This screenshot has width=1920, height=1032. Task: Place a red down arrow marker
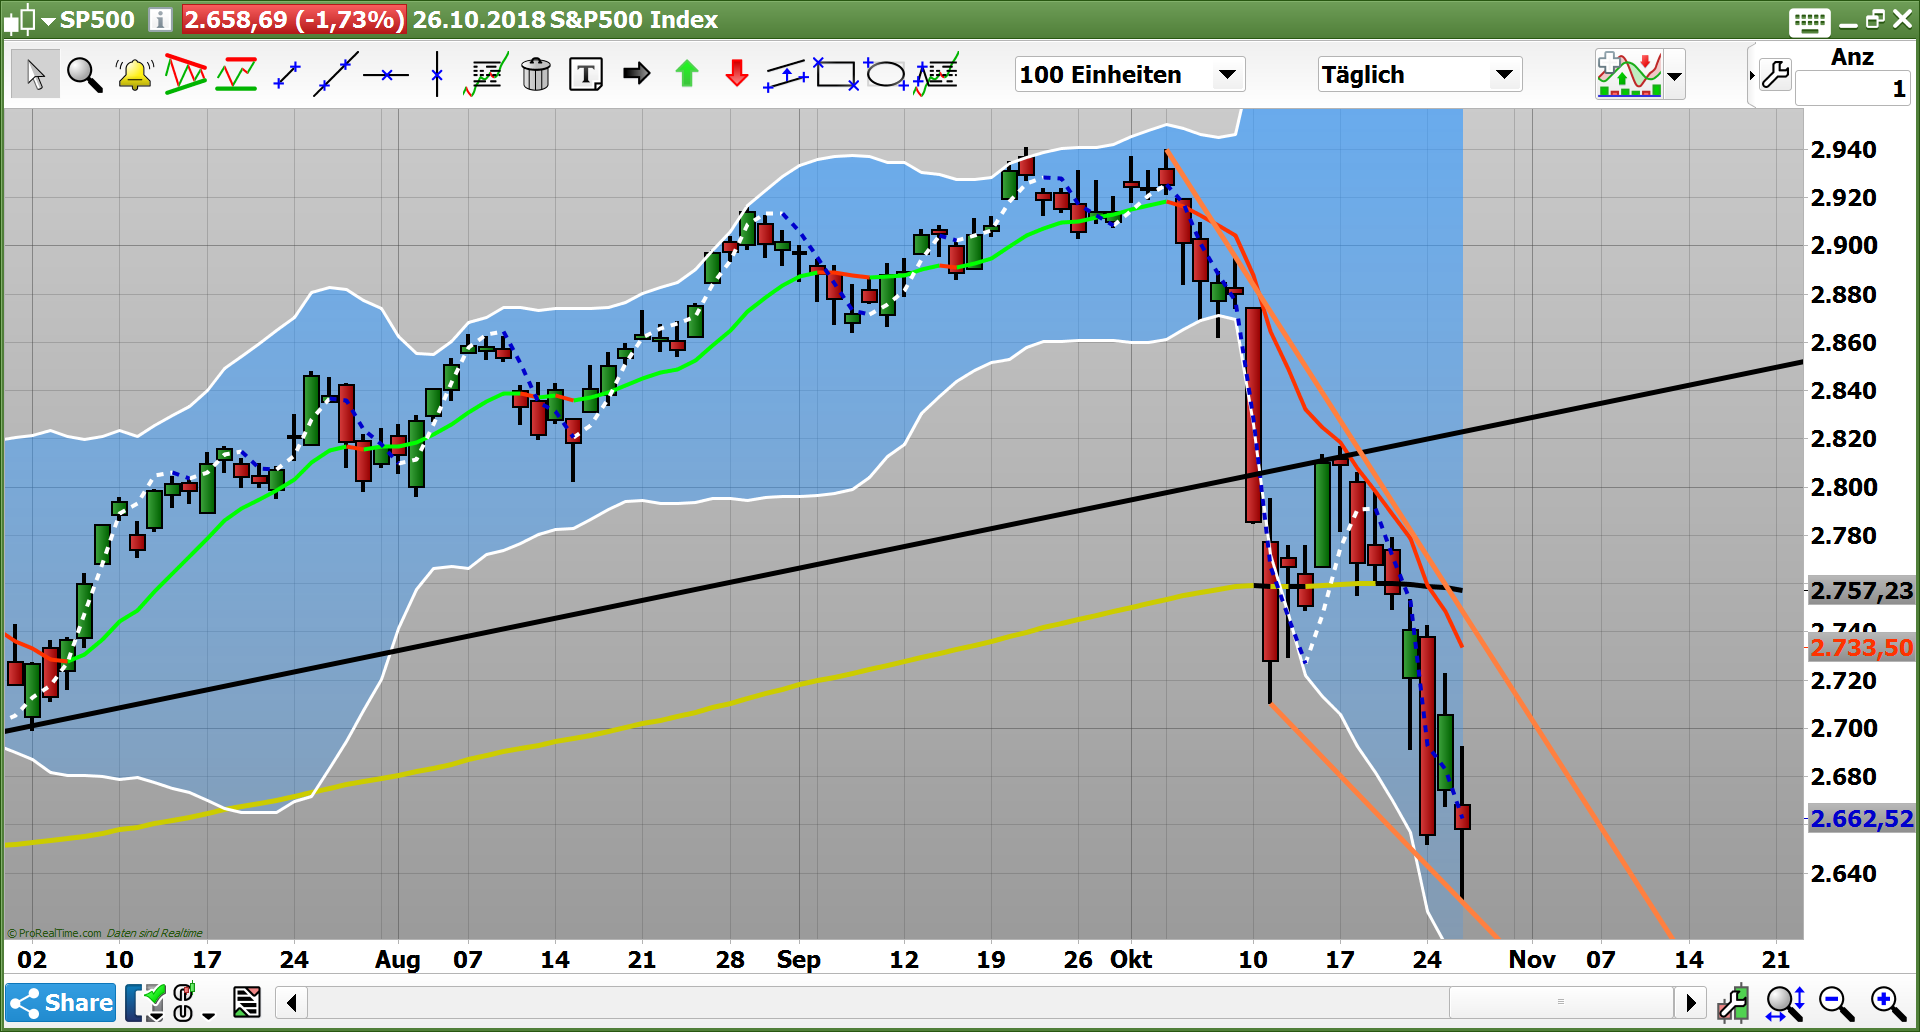tap(736, 73)
